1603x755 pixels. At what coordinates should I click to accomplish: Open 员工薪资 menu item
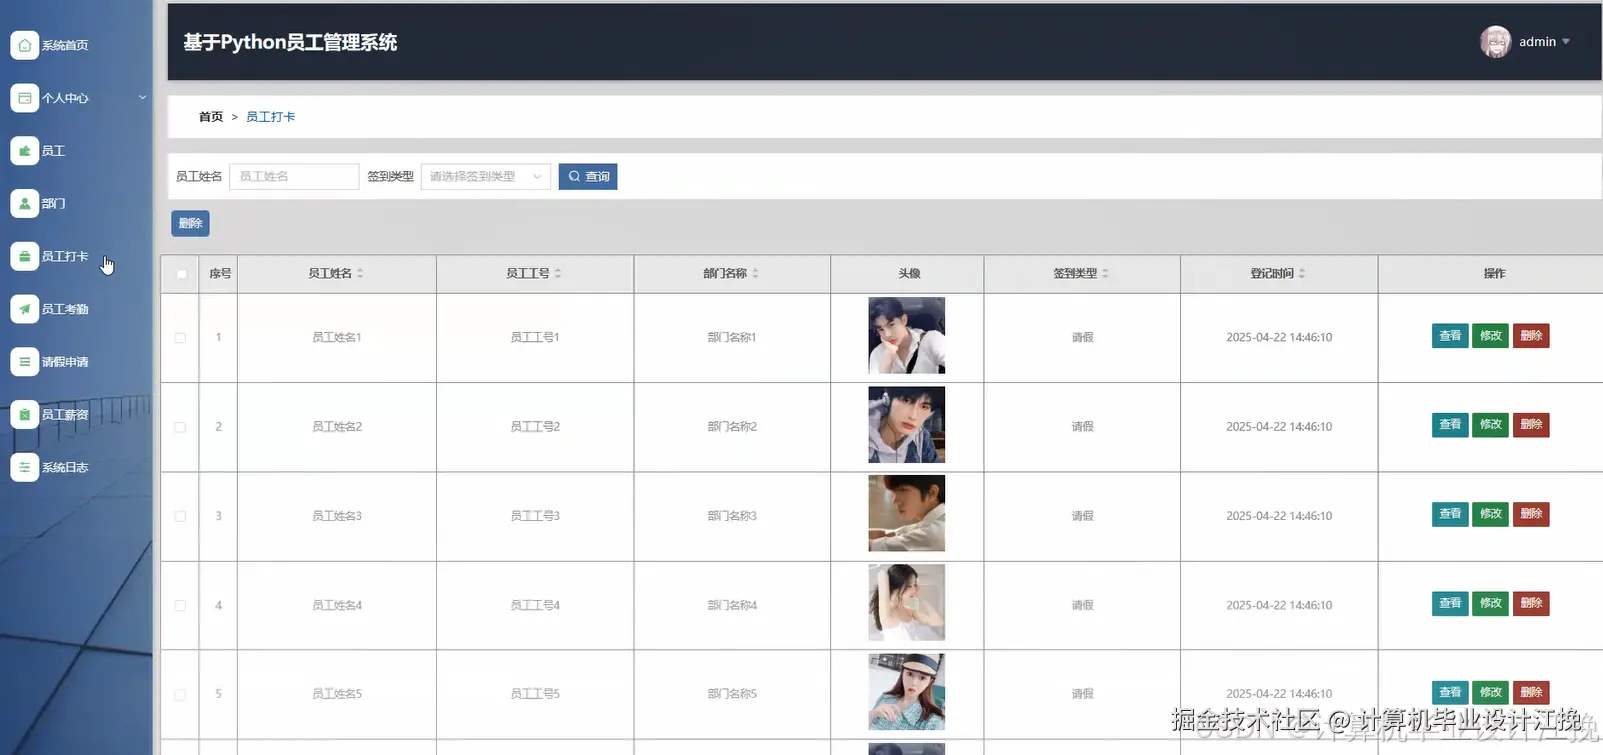(65, 414)
